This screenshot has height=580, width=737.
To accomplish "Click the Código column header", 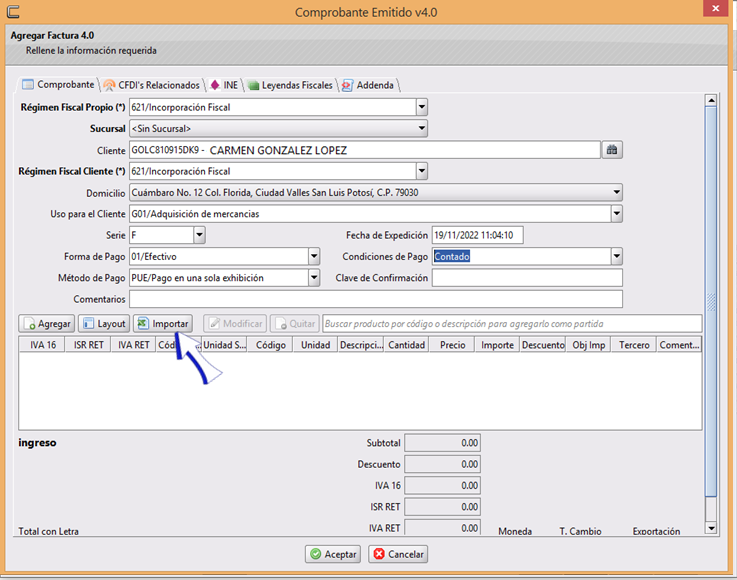I will point(271,345).
